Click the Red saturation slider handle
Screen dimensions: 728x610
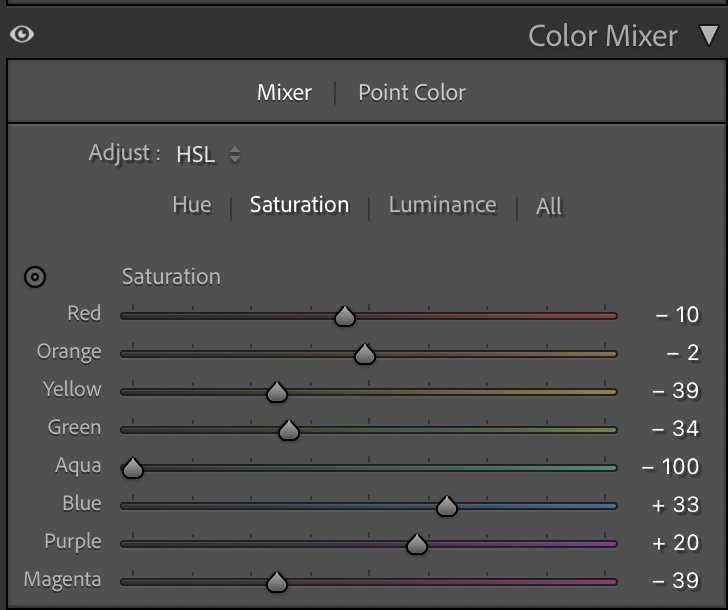pyautogui.click(x=345, y=317)
